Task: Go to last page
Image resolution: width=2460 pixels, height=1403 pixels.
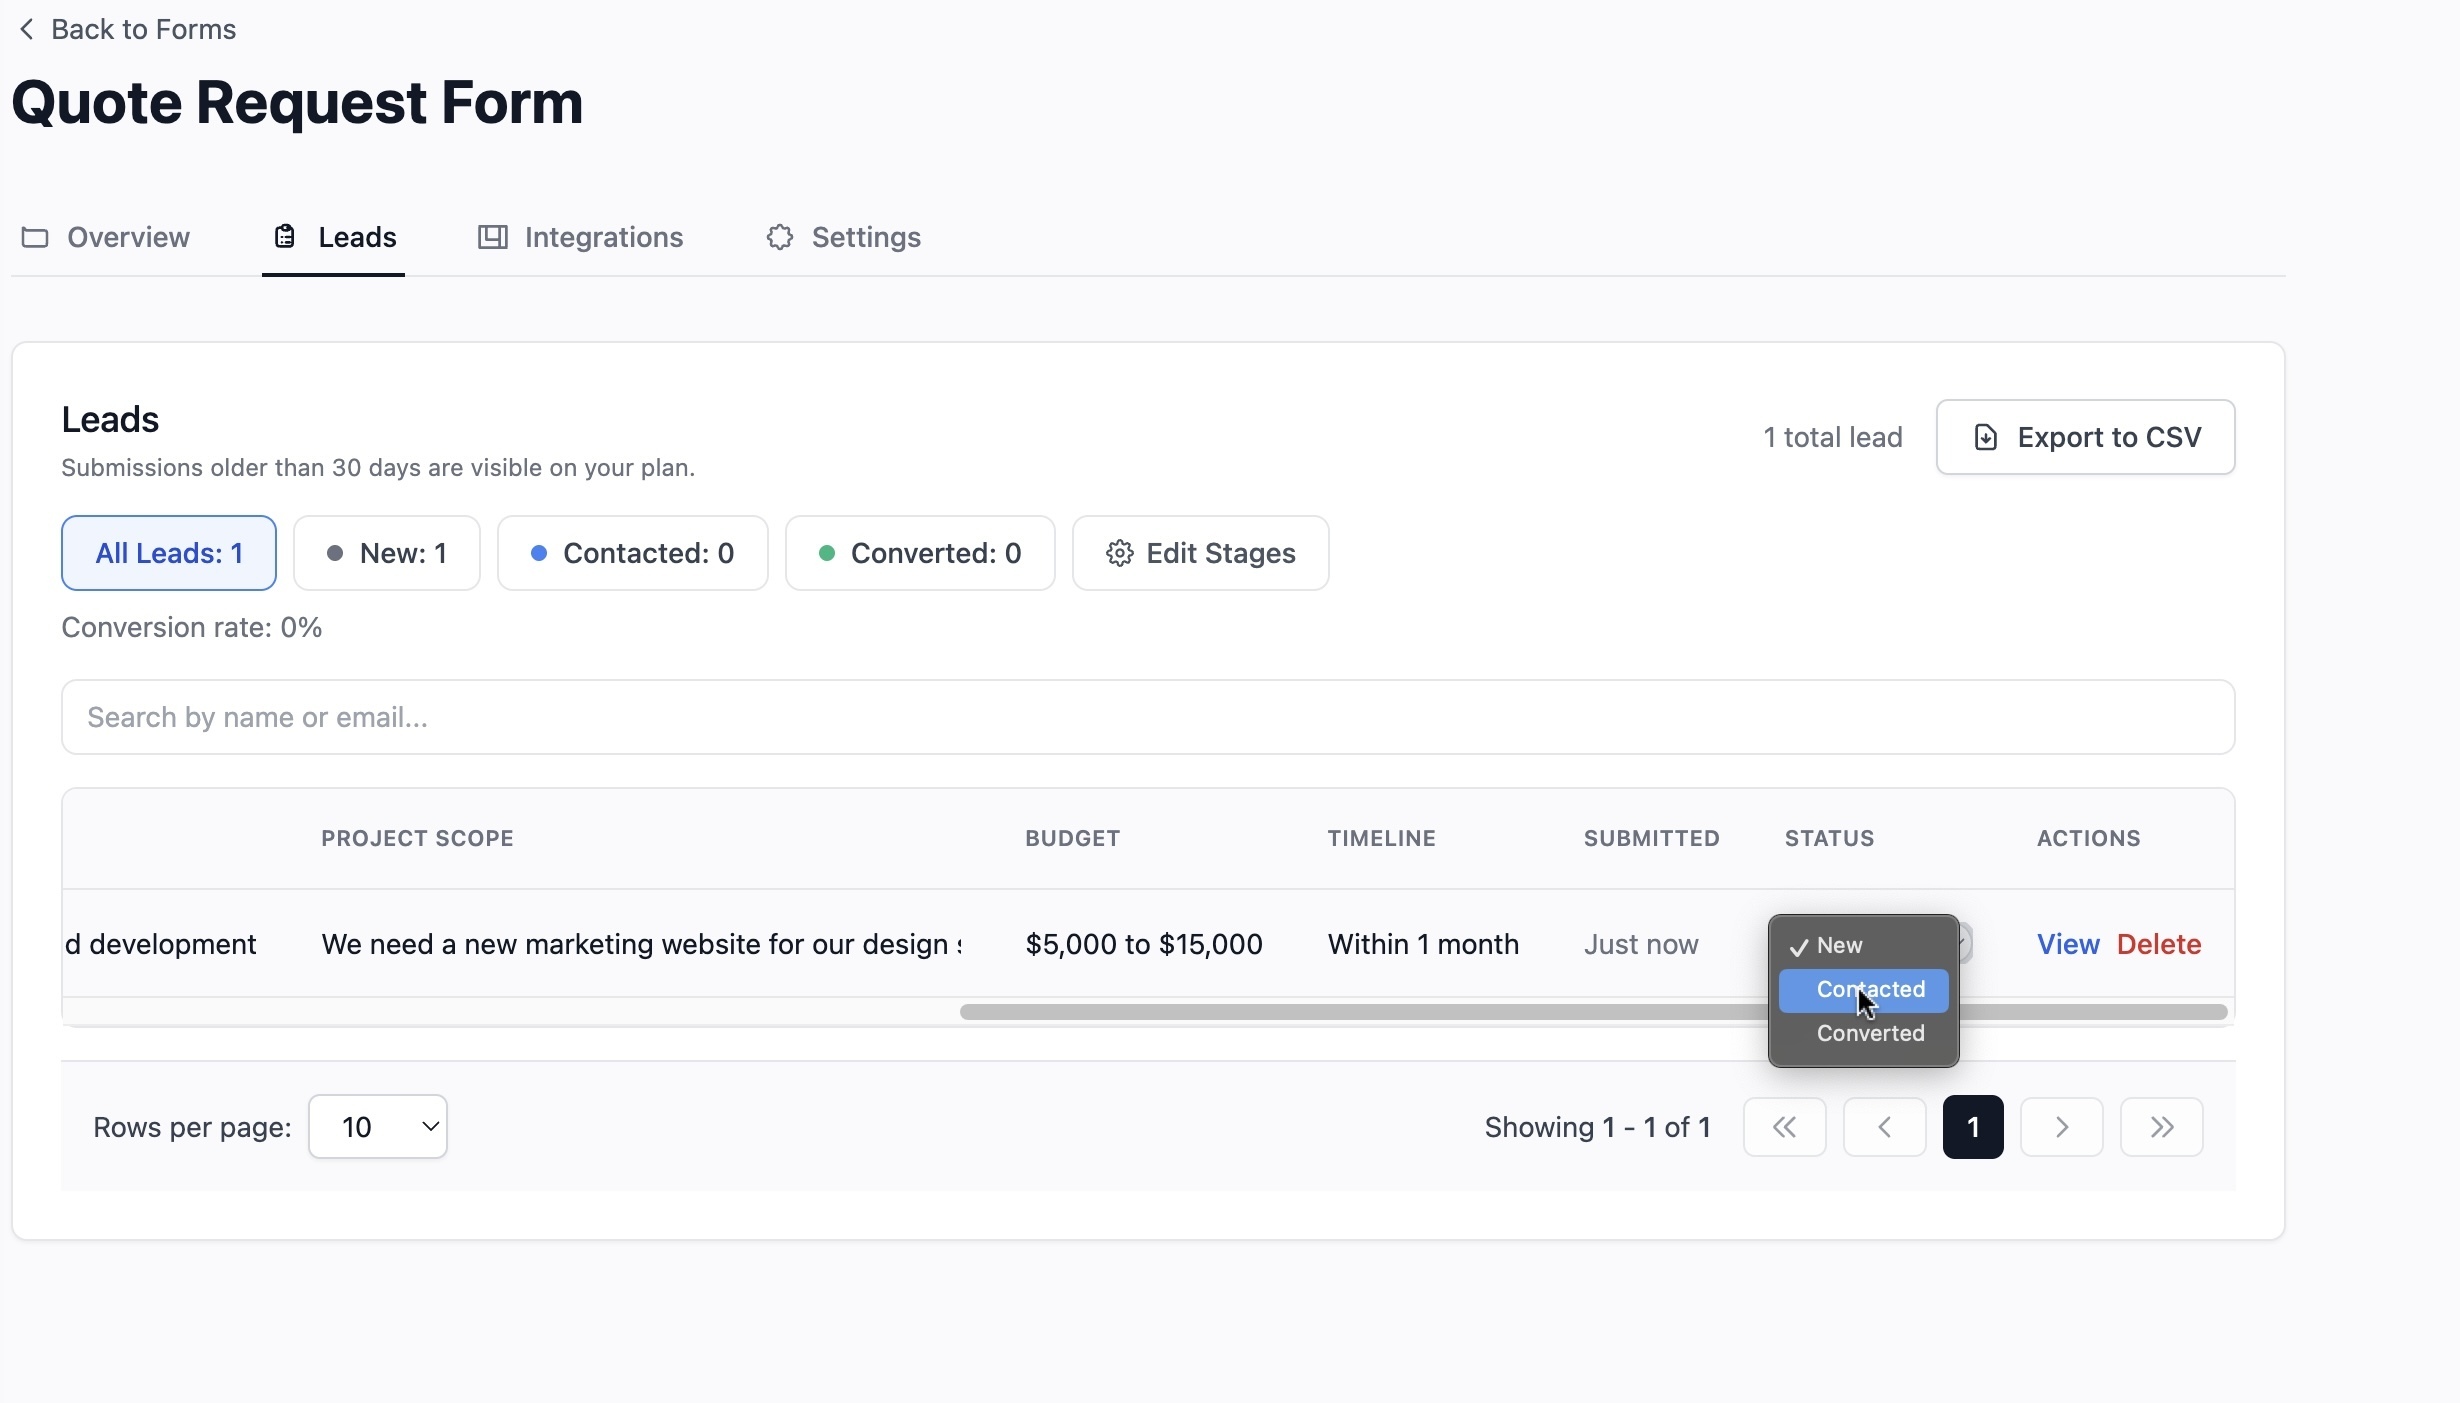Action: (x=2162, y=1127)
